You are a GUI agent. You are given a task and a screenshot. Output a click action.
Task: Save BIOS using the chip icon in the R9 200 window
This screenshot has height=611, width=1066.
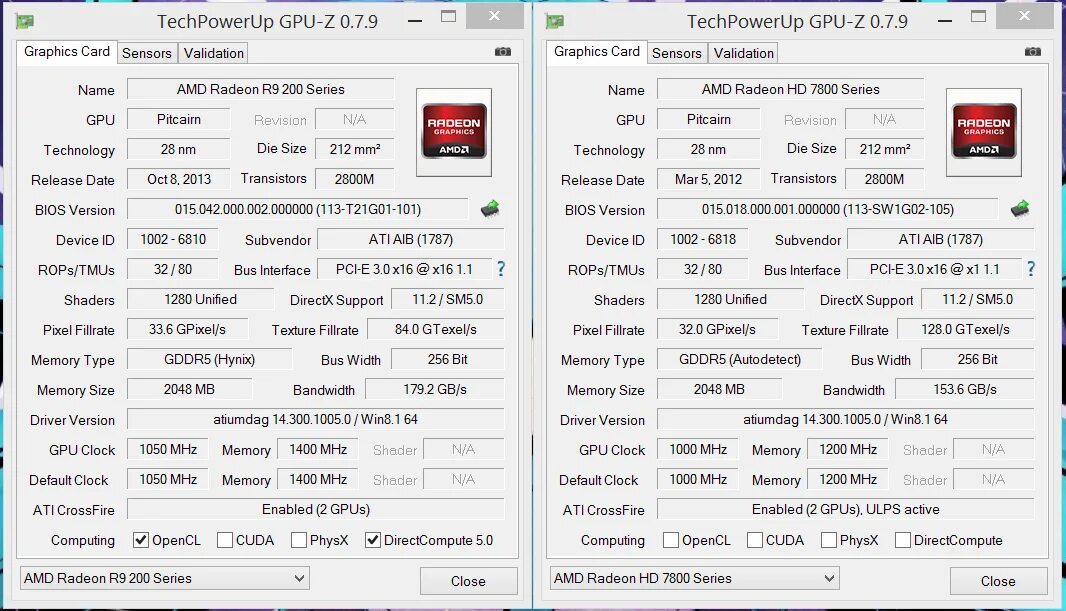490,209
